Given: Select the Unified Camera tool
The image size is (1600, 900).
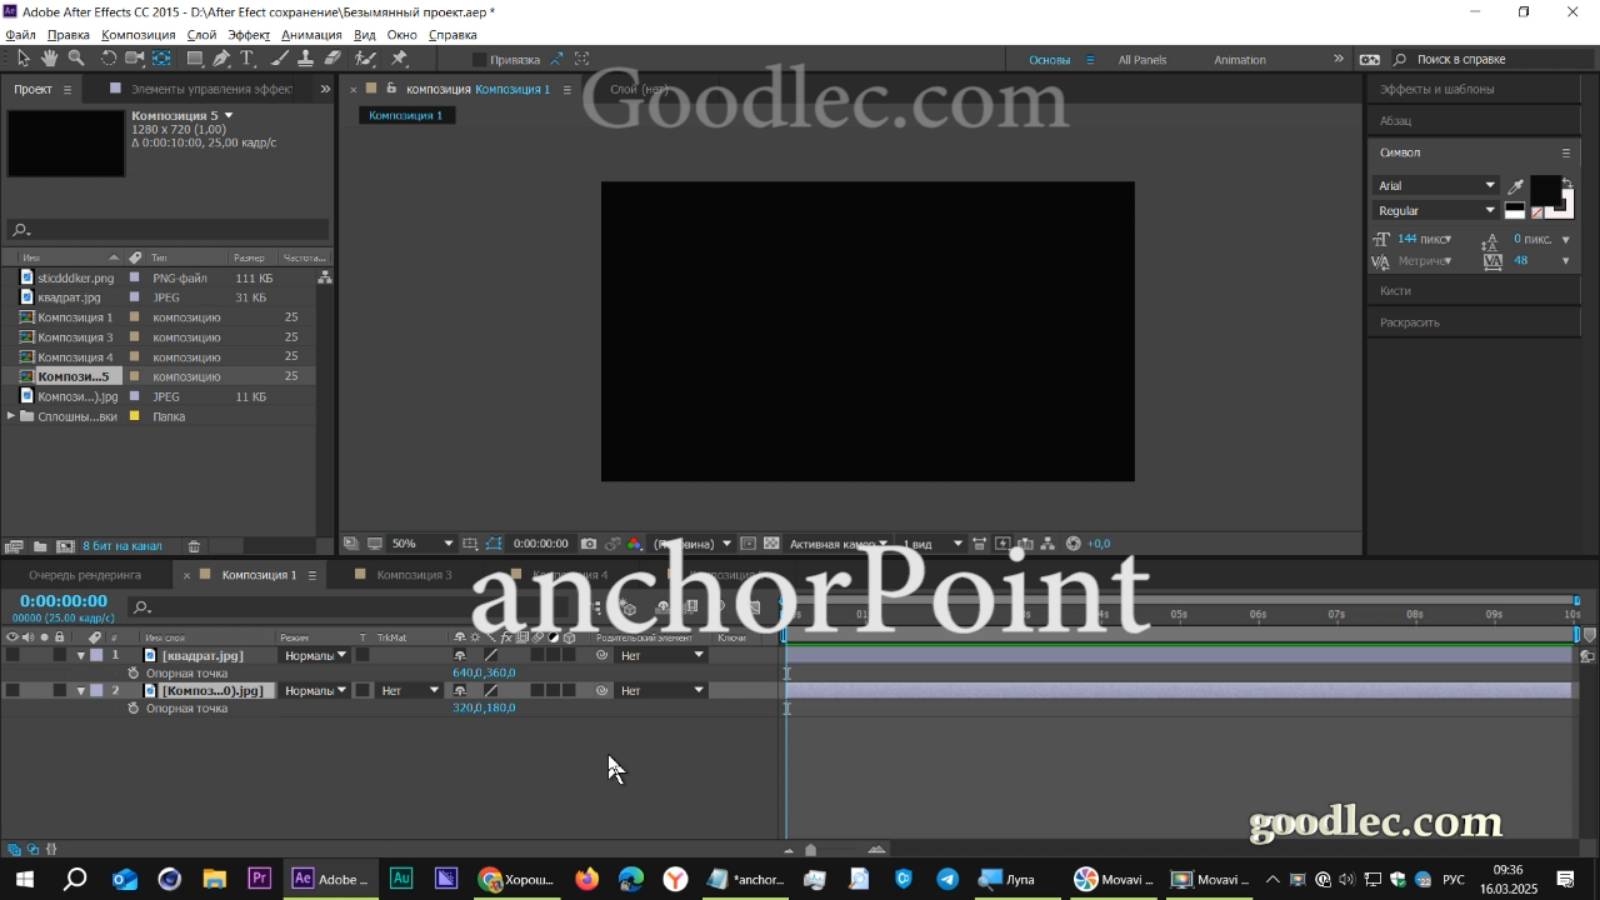Looking at the screenshot, I should click(134, 59).
